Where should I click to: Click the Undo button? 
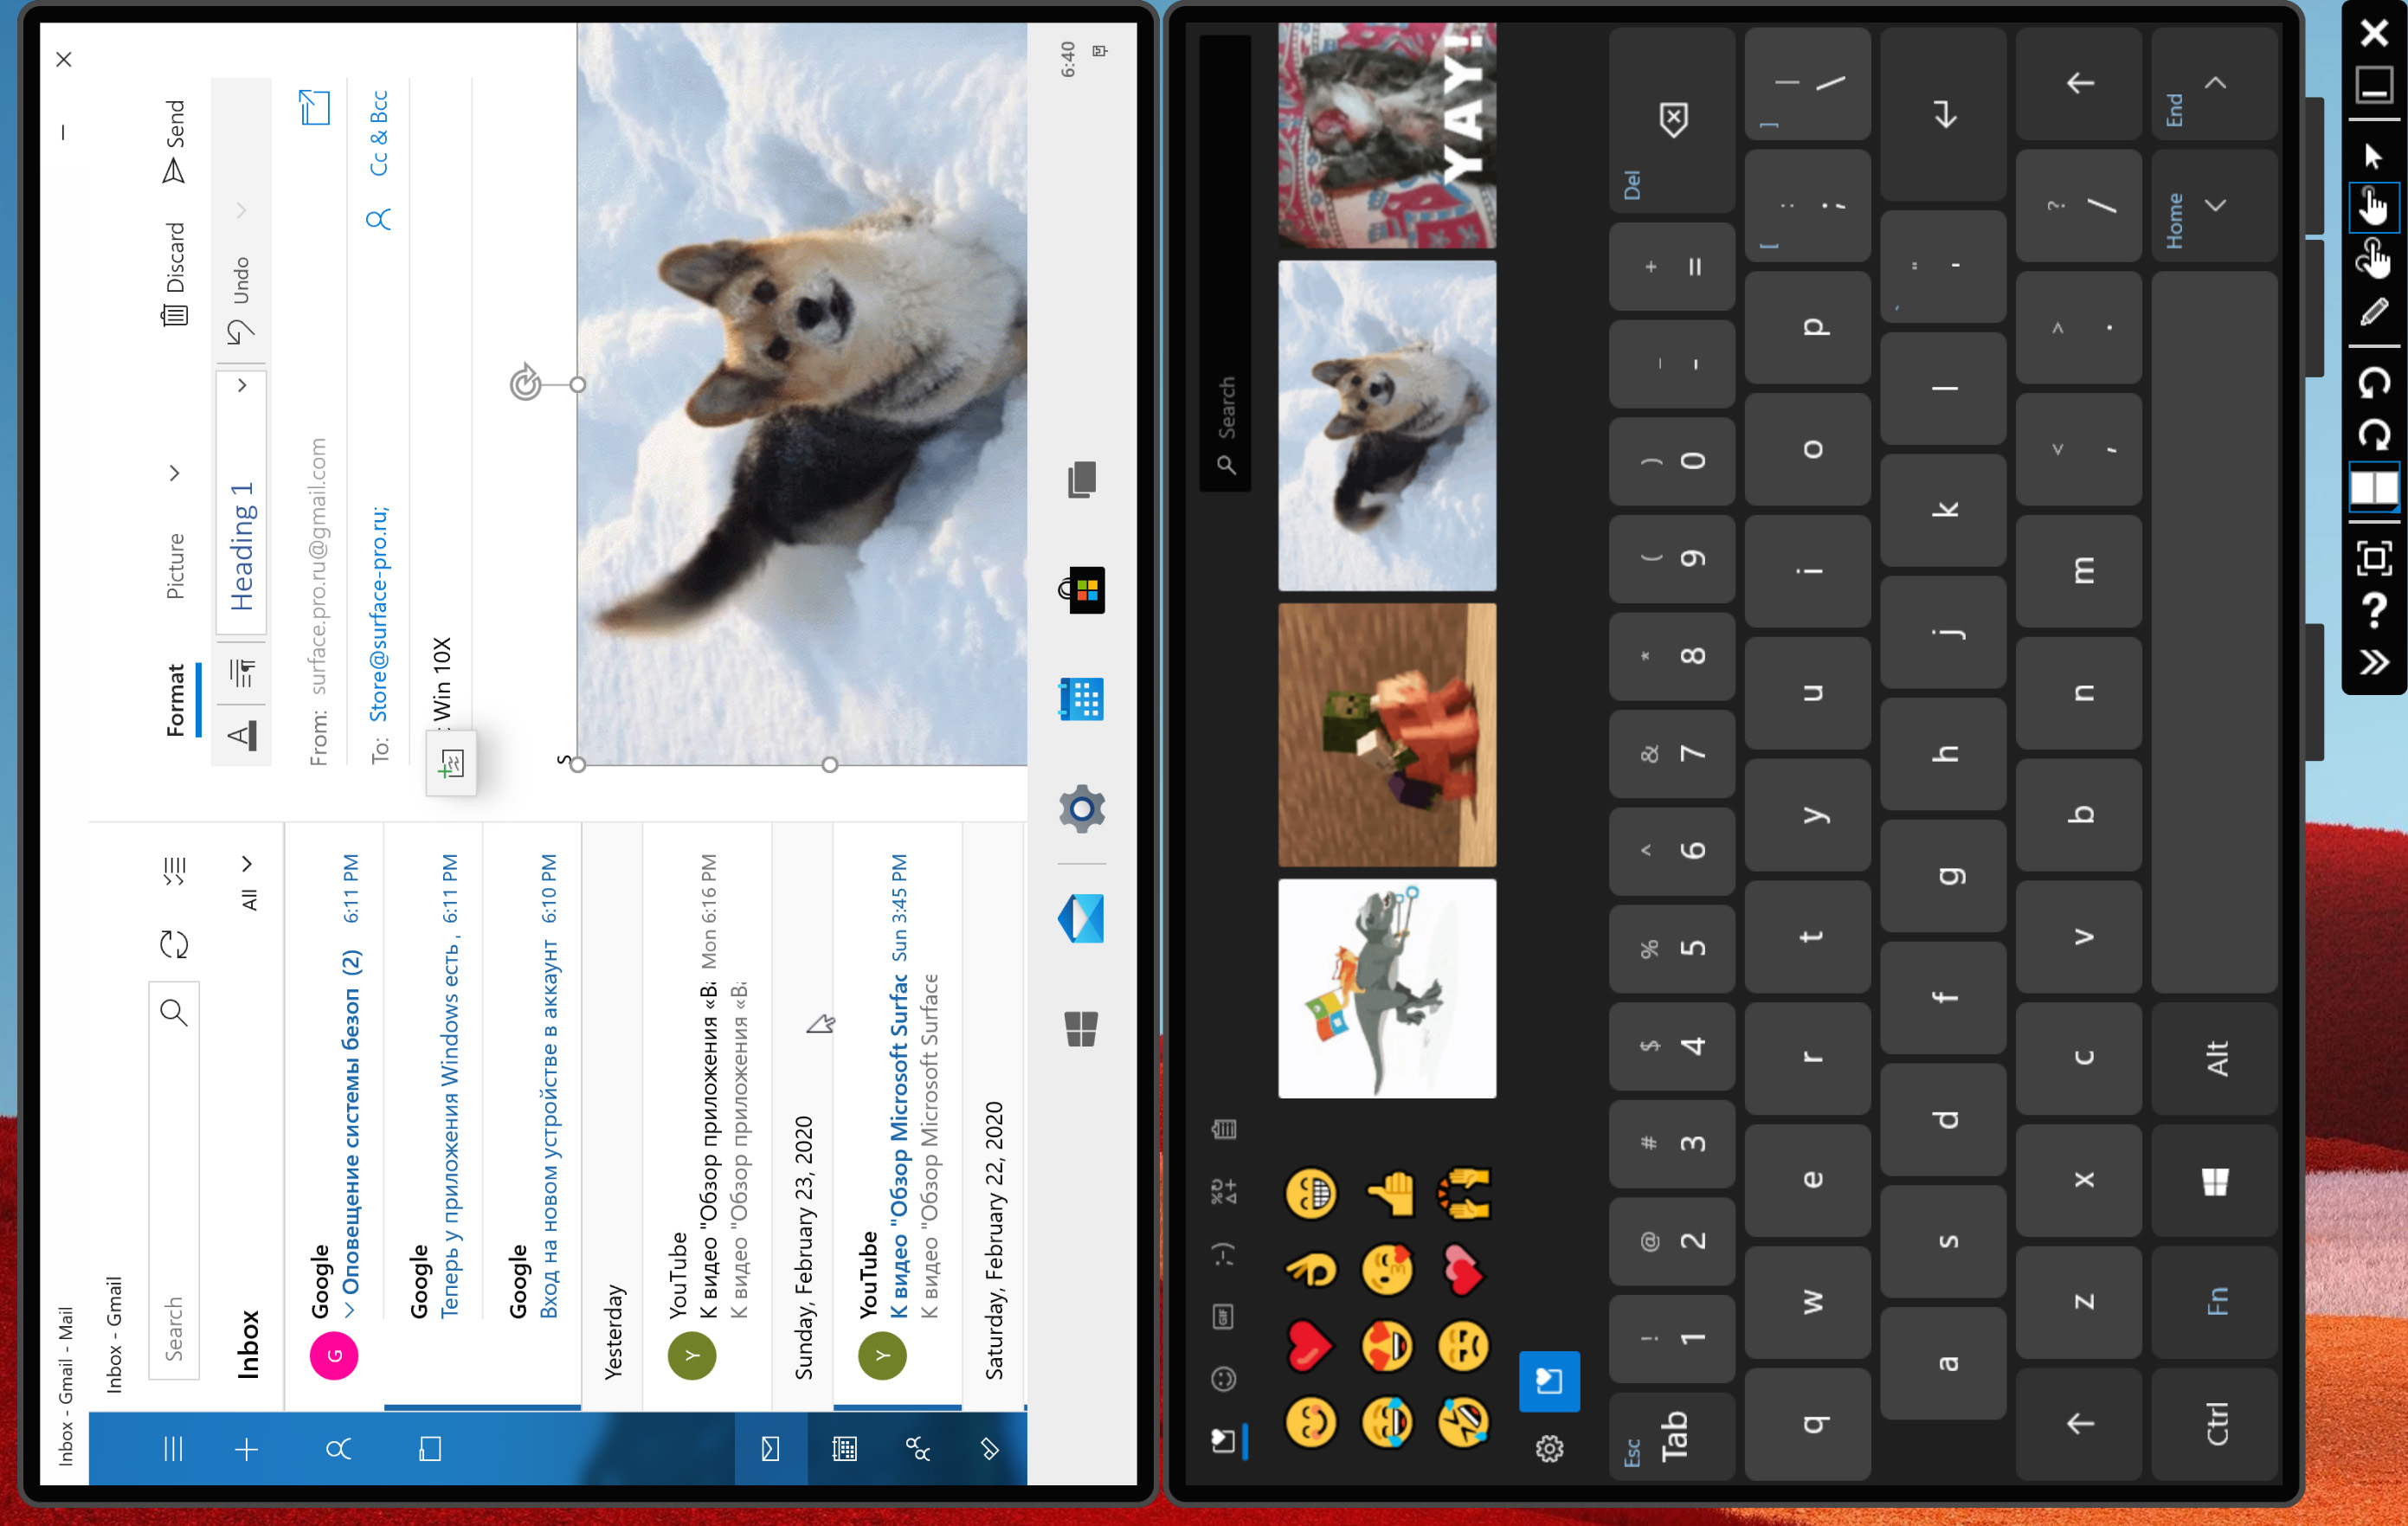click(241, 300)
